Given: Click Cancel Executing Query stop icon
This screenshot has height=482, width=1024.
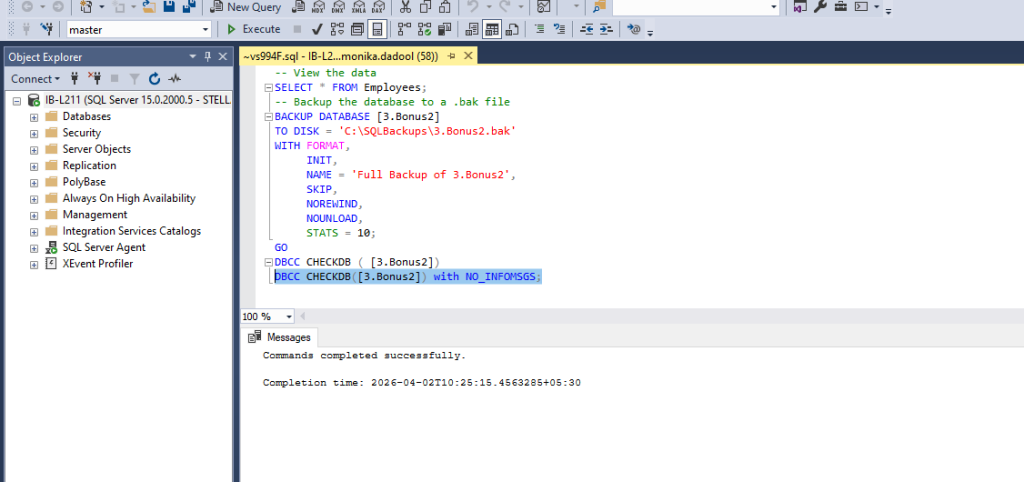Looking at the screenshot, I should click(297, 29).
